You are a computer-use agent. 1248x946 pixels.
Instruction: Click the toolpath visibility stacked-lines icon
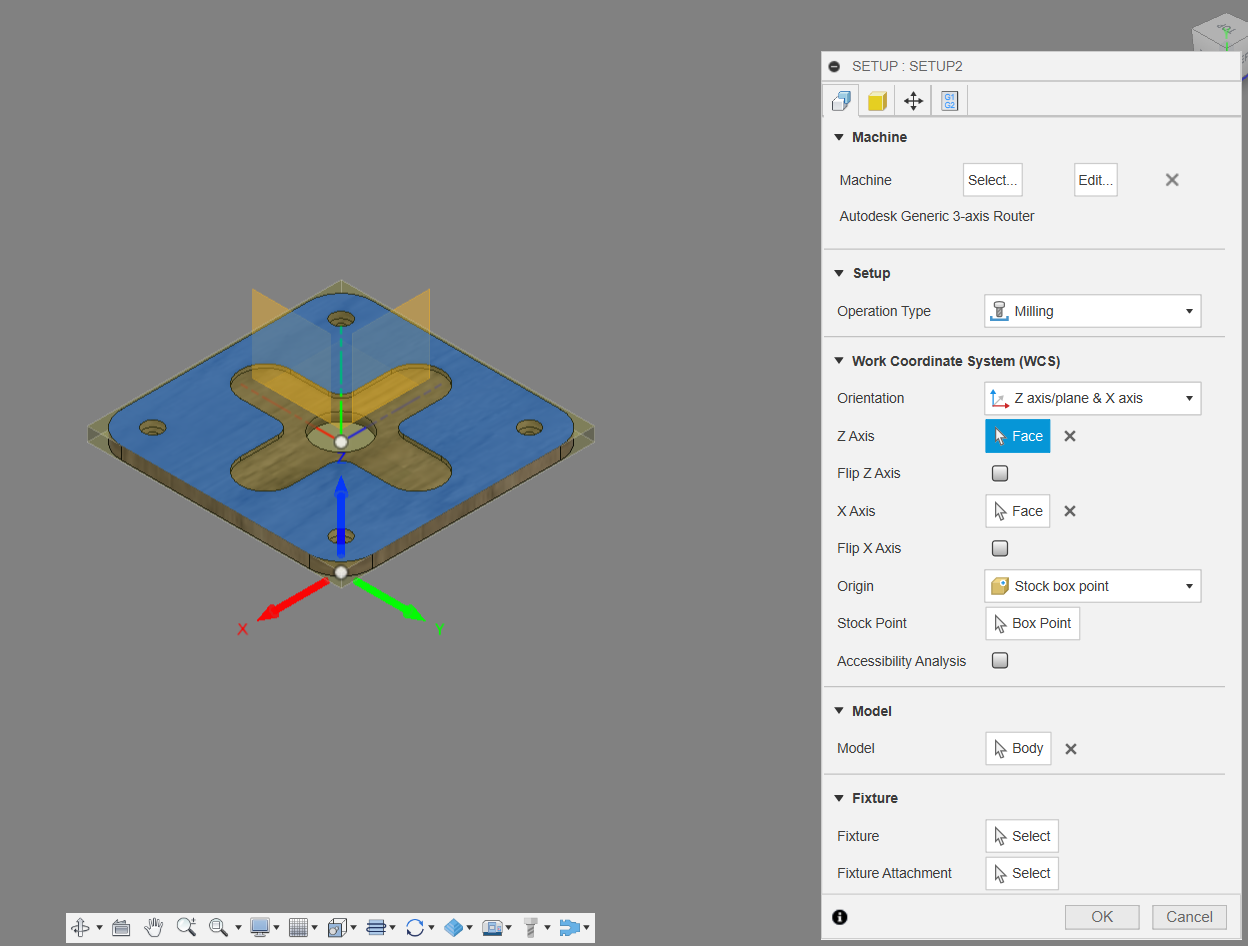tap(376, 928)
